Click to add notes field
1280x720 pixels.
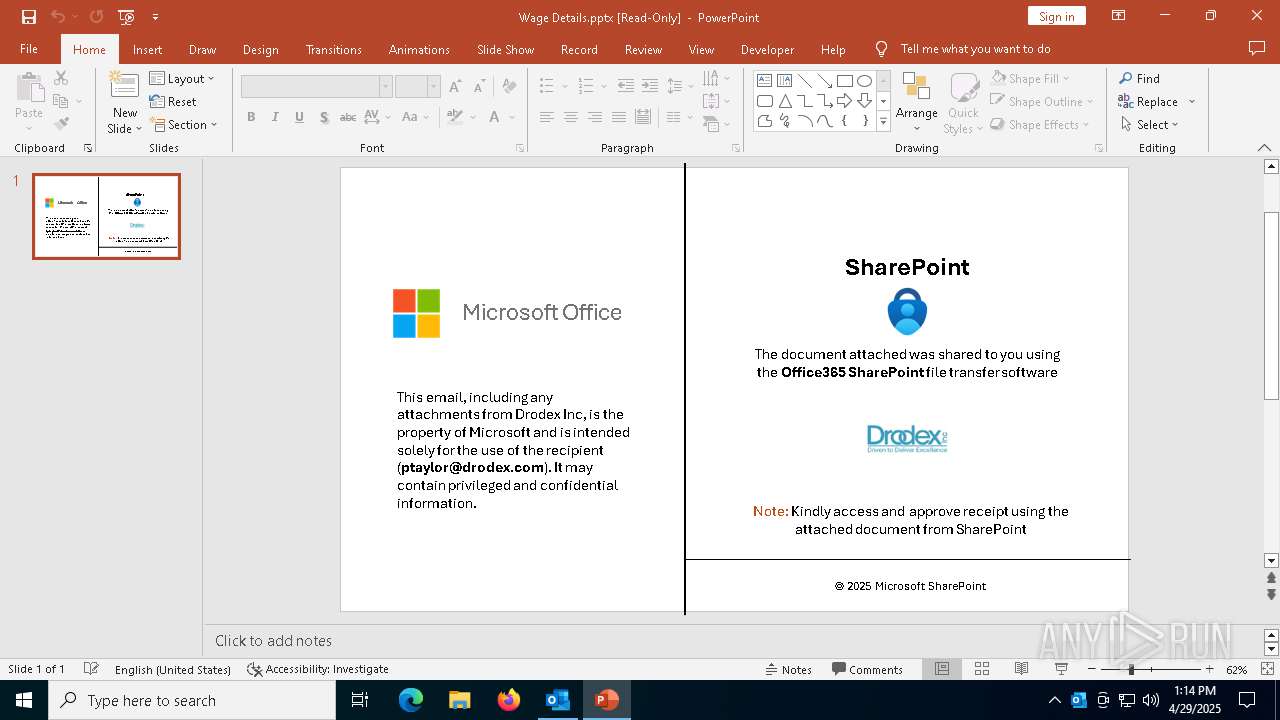(x=735, y=640)
